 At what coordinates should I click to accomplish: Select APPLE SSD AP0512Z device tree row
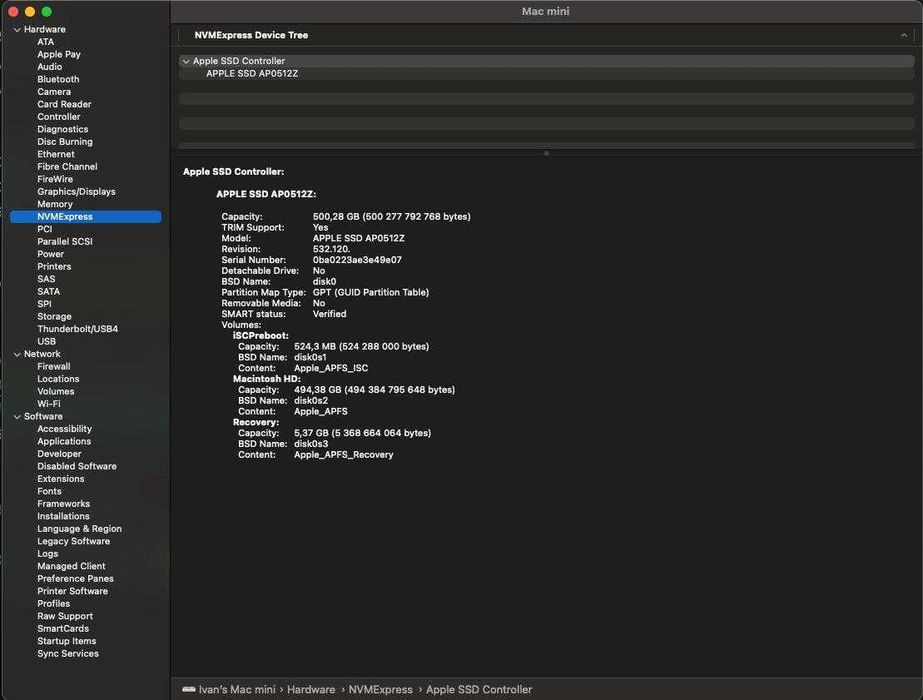(x=546, y=74)
